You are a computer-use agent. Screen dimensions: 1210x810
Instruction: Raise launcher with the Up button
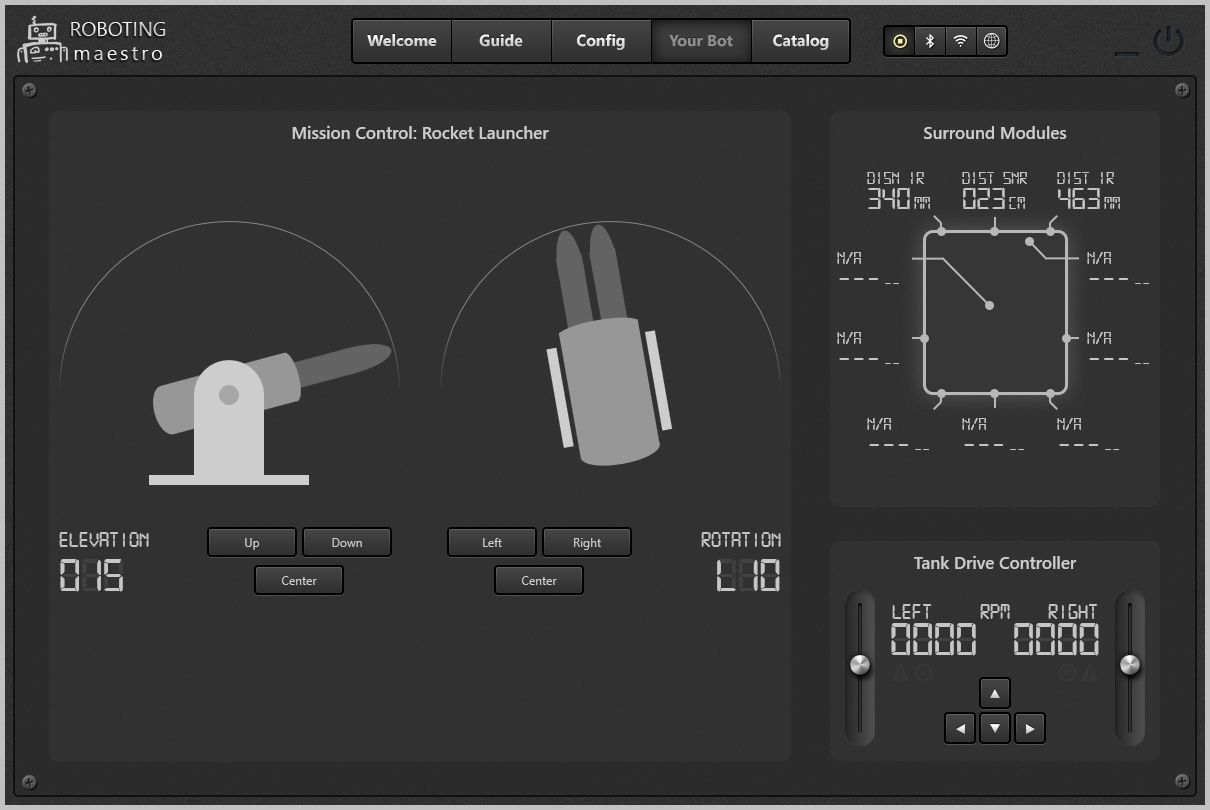coord(252,542)
